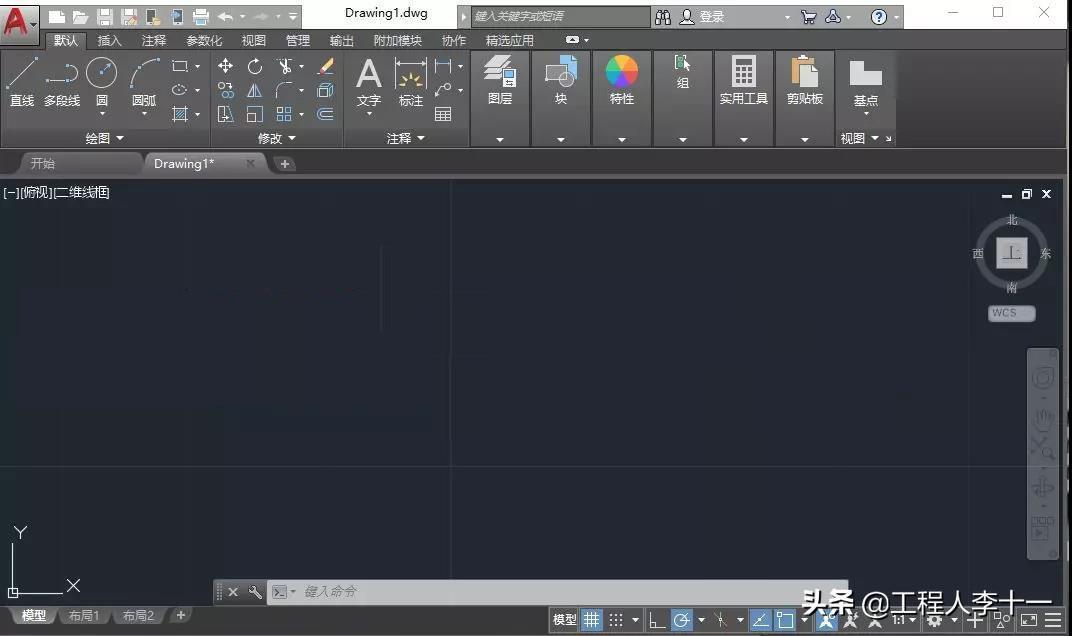Choose the Hatch fill tool icon
The height and width of the screenshot is (636, 1072).
180,114
